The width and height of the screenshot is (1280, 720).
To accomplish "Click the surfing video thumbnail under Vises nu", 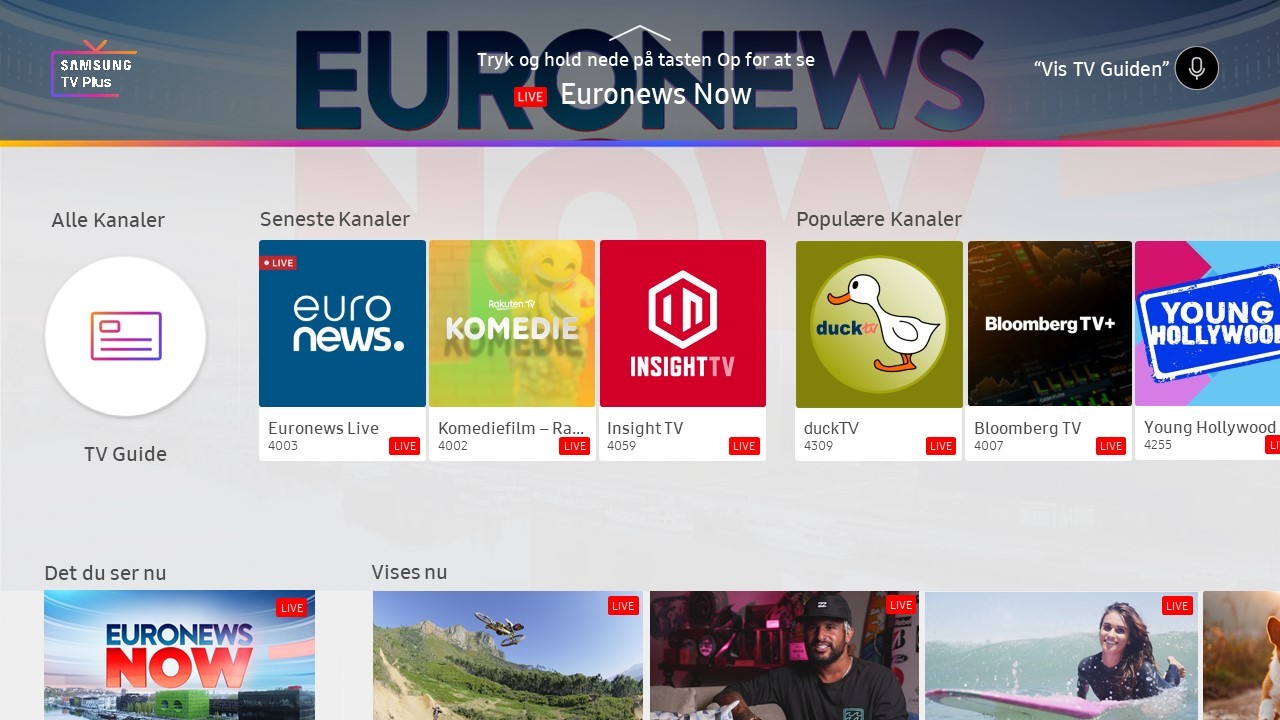I will point(1062,655).
